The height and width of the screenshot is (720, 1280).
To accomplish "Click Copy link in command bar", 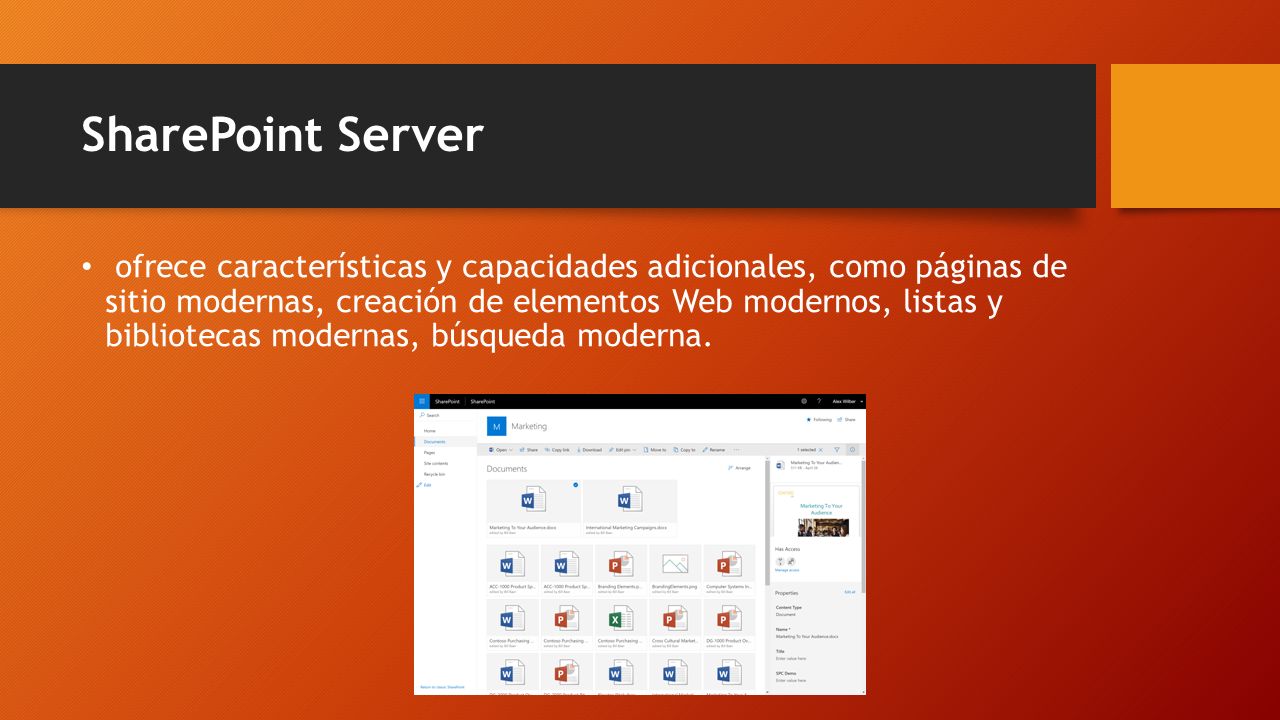I will (x=557, y=450).
